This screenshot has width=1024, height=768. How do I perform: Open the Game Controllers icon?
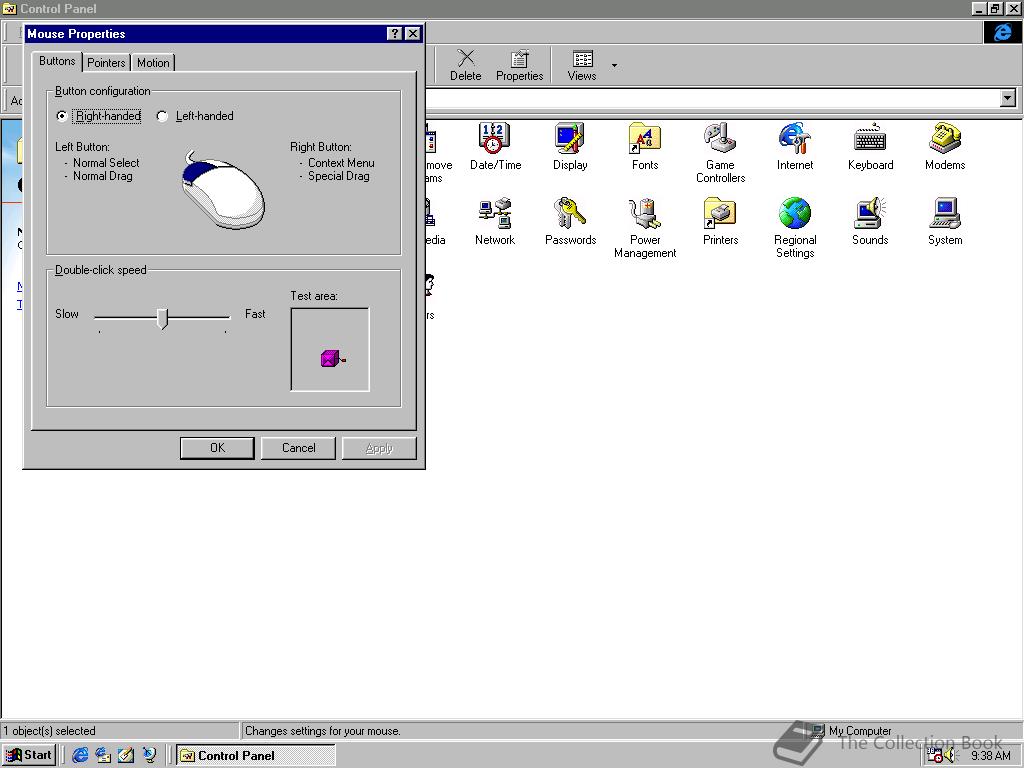(720, 138)
